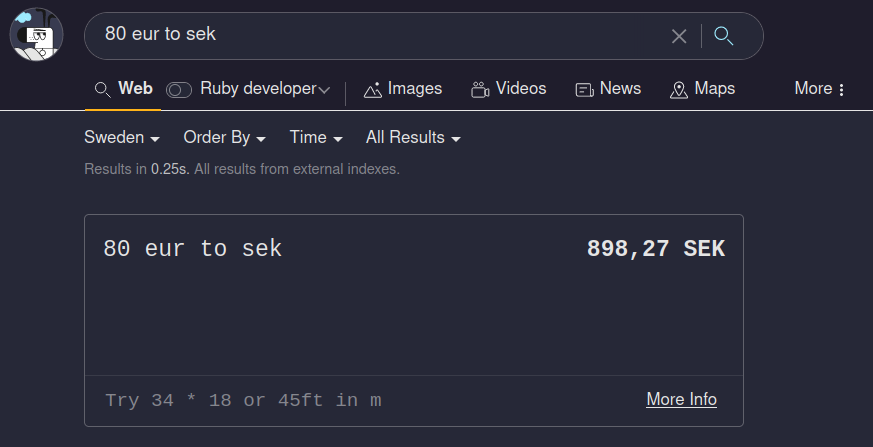Viewport: 873px width, 447px height.
Task: Click the 898,27 SEK conversion result
Action: (655, 249)
